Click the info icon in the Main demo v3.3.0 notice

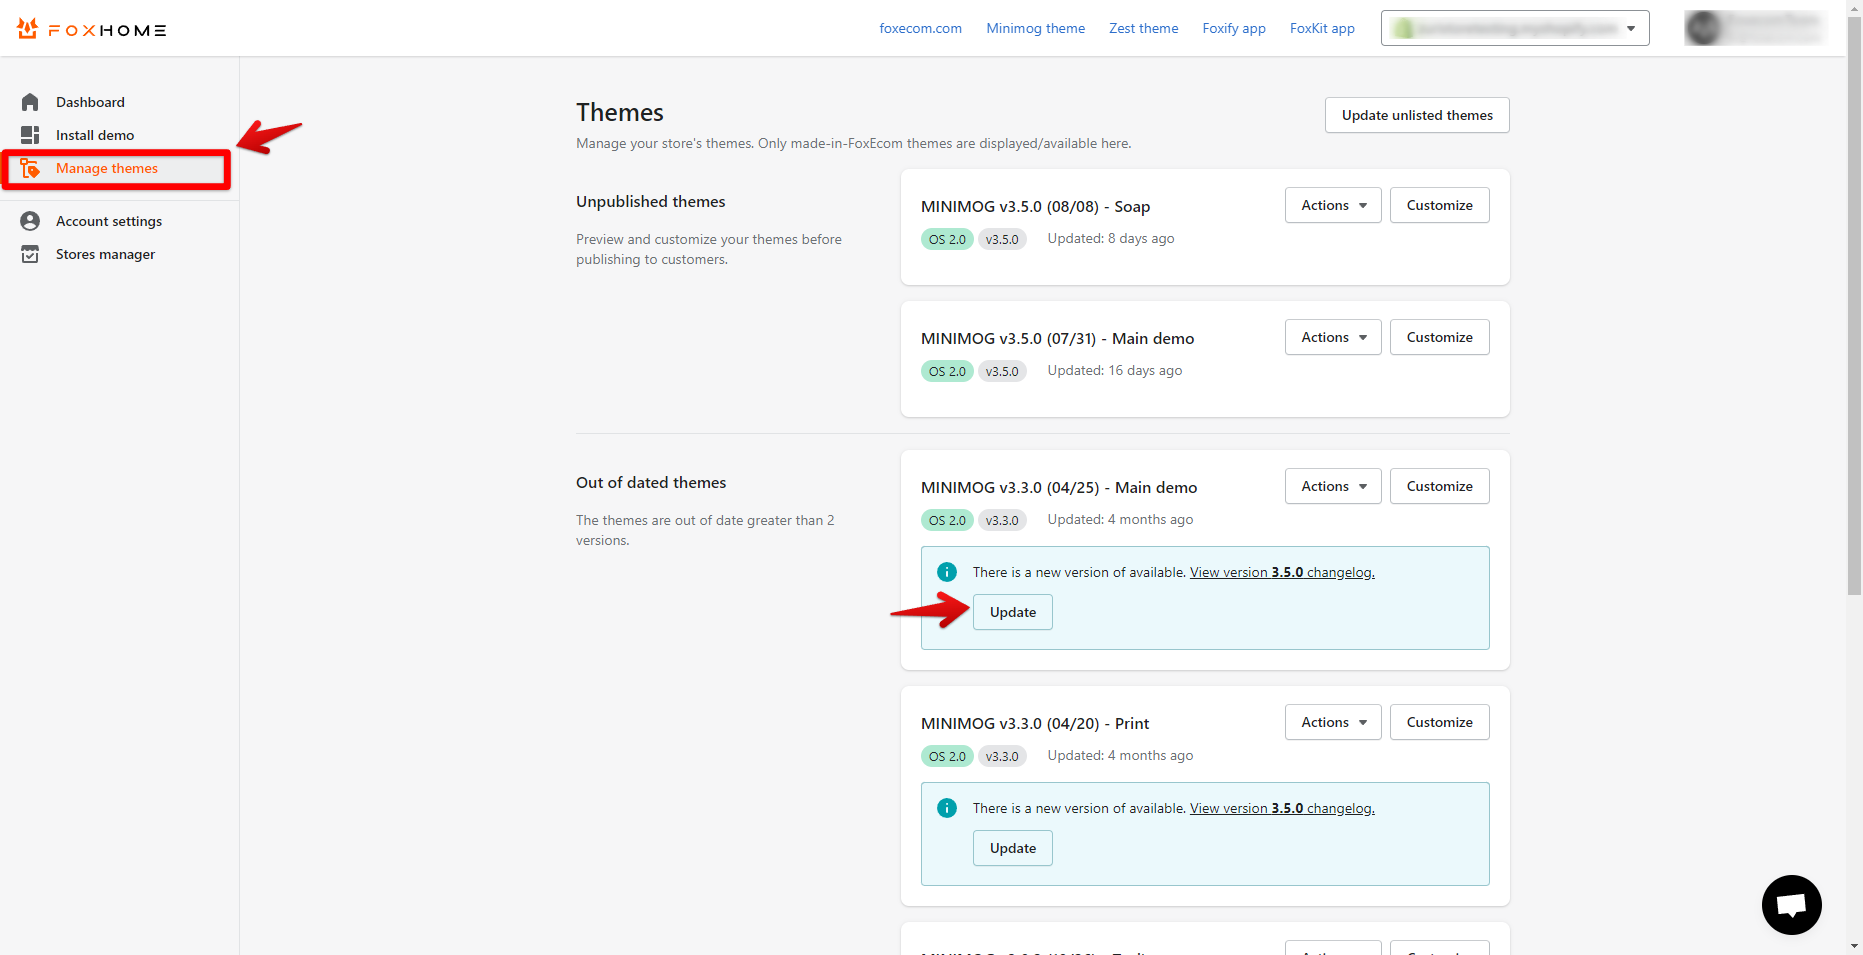point(947,572)
